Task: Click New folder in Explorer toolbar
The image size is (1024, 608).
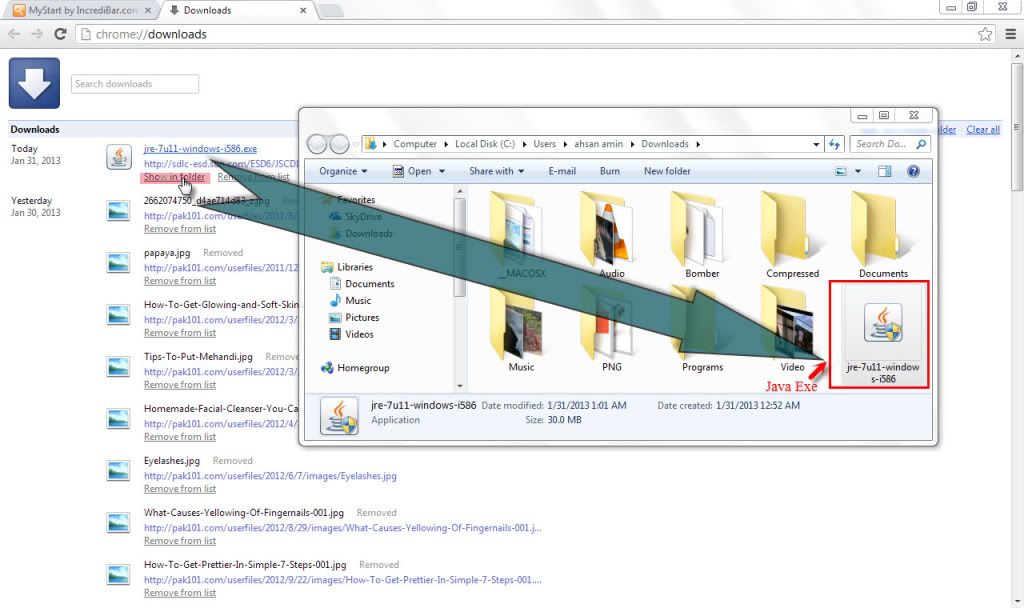Action: 667,171
